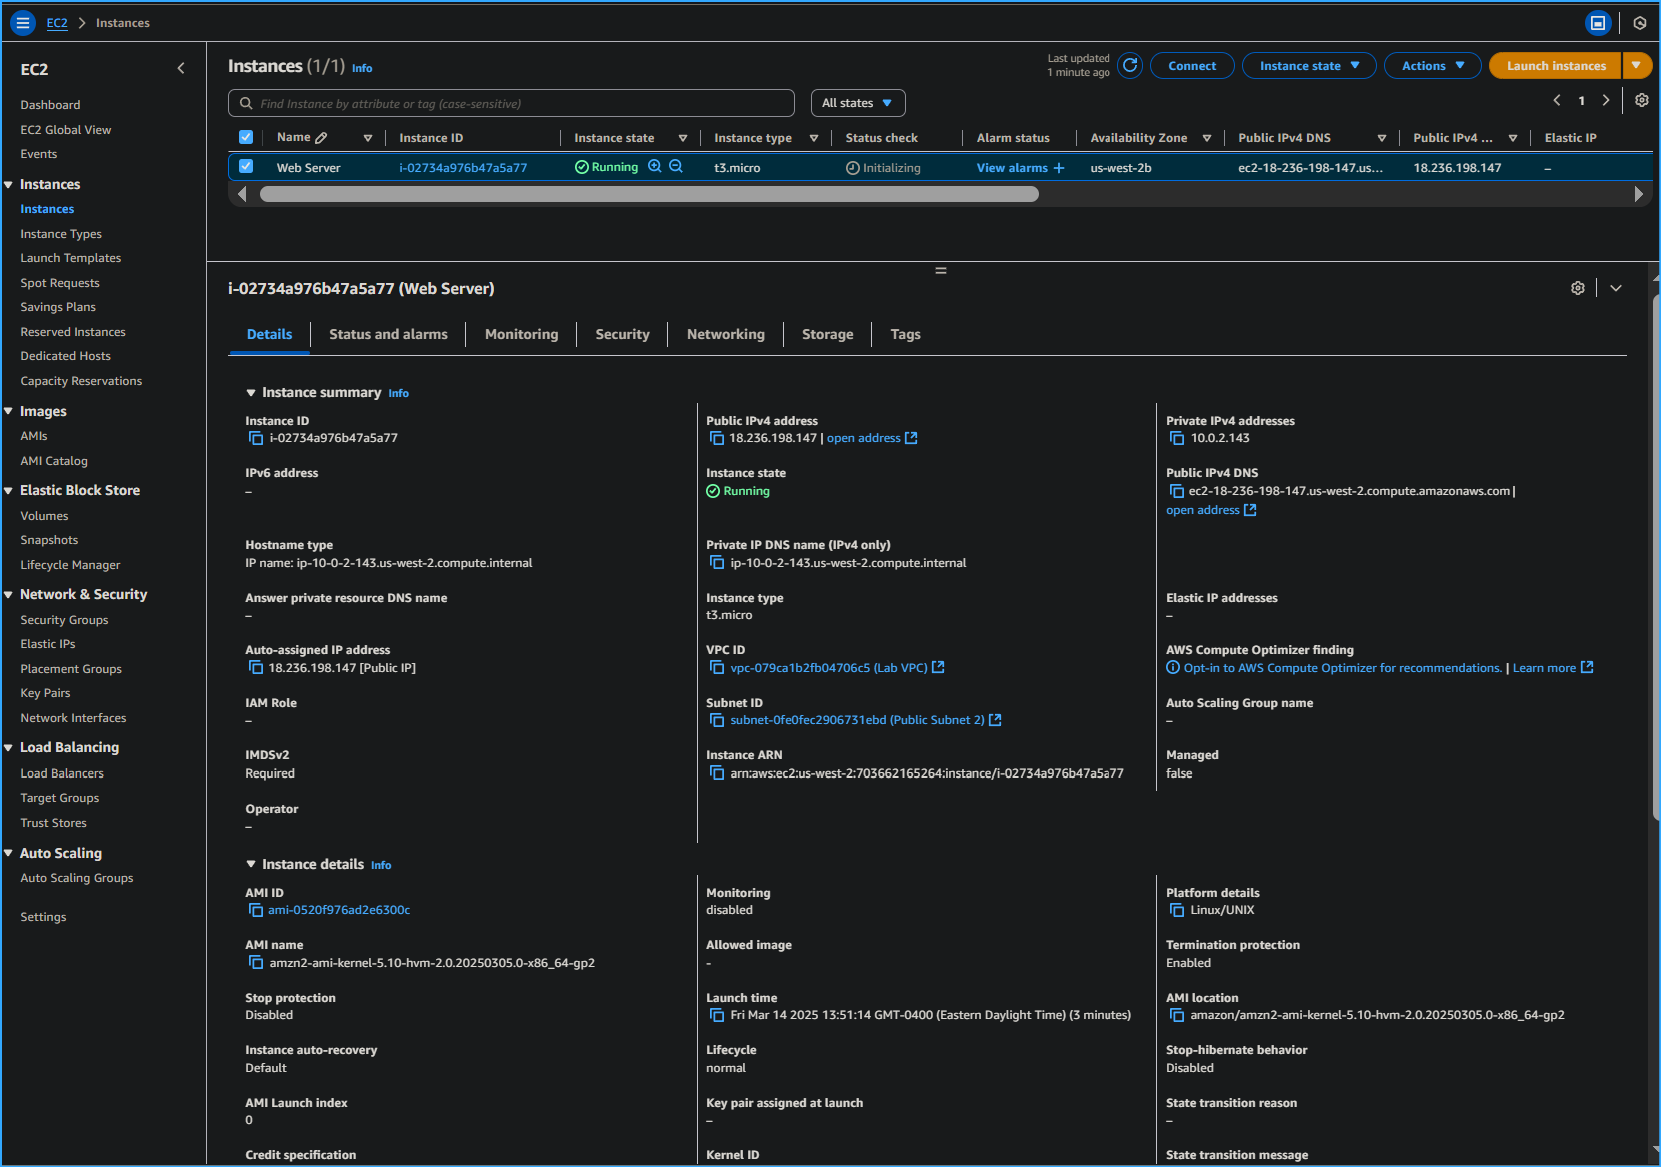Refresh the instances list
1661x1167 pixels.
point(1130,65)
